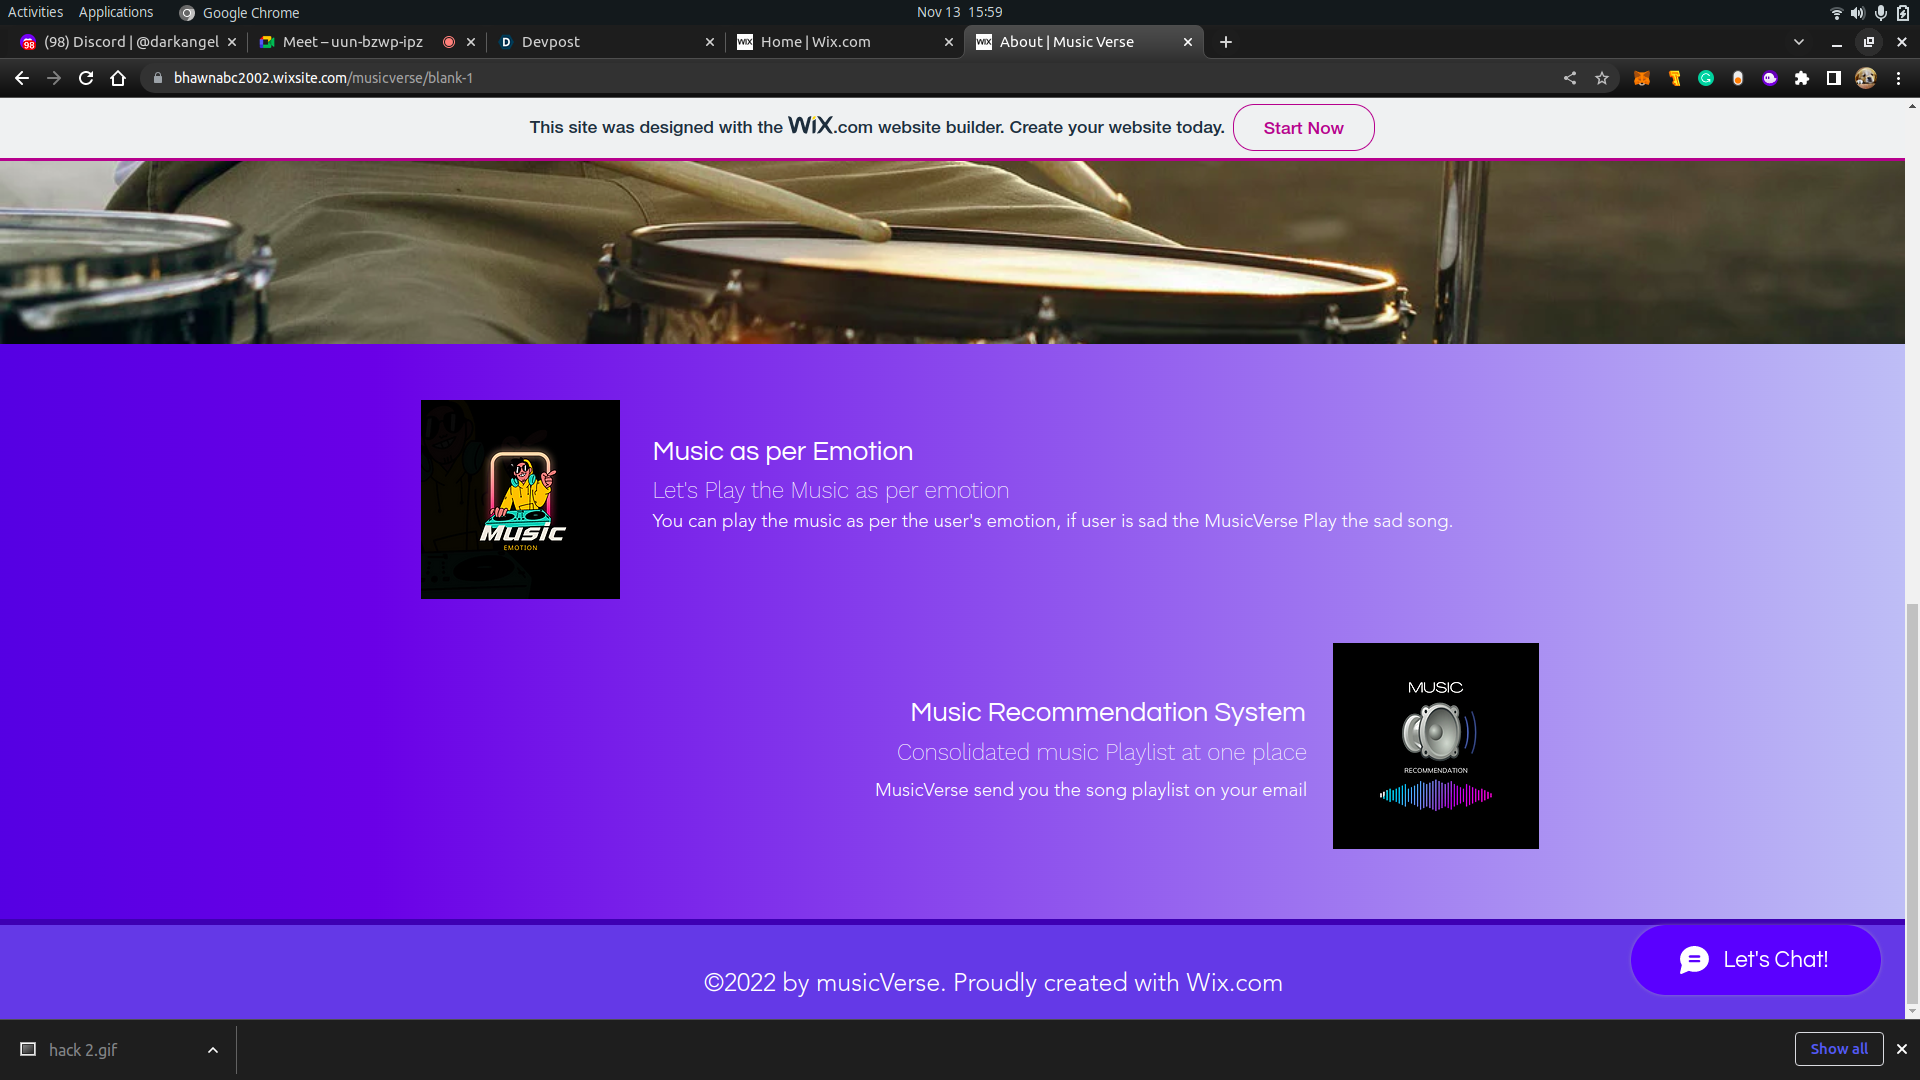This screenshot has width=1920, height=1080.
Task: Open Chrome's three-dot menu
Action: 1898,78
